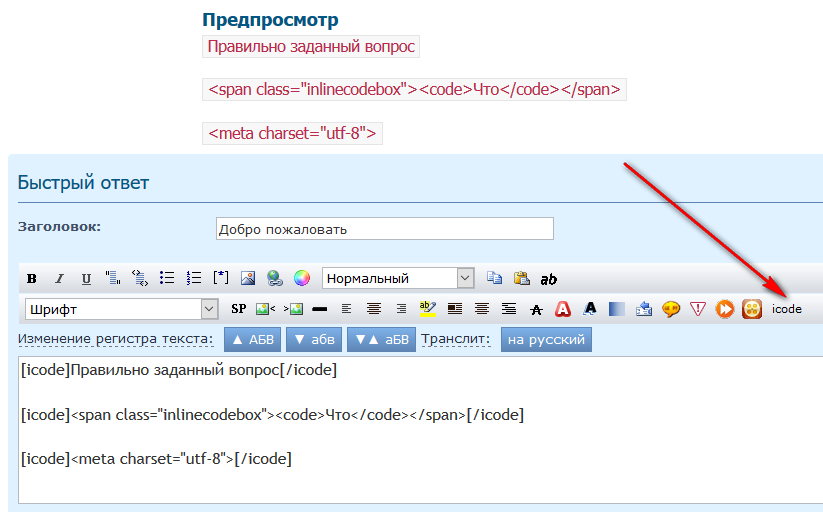Open the color wheel picker
This screenshot has width=823, height=512.
(x=302, y=278)
